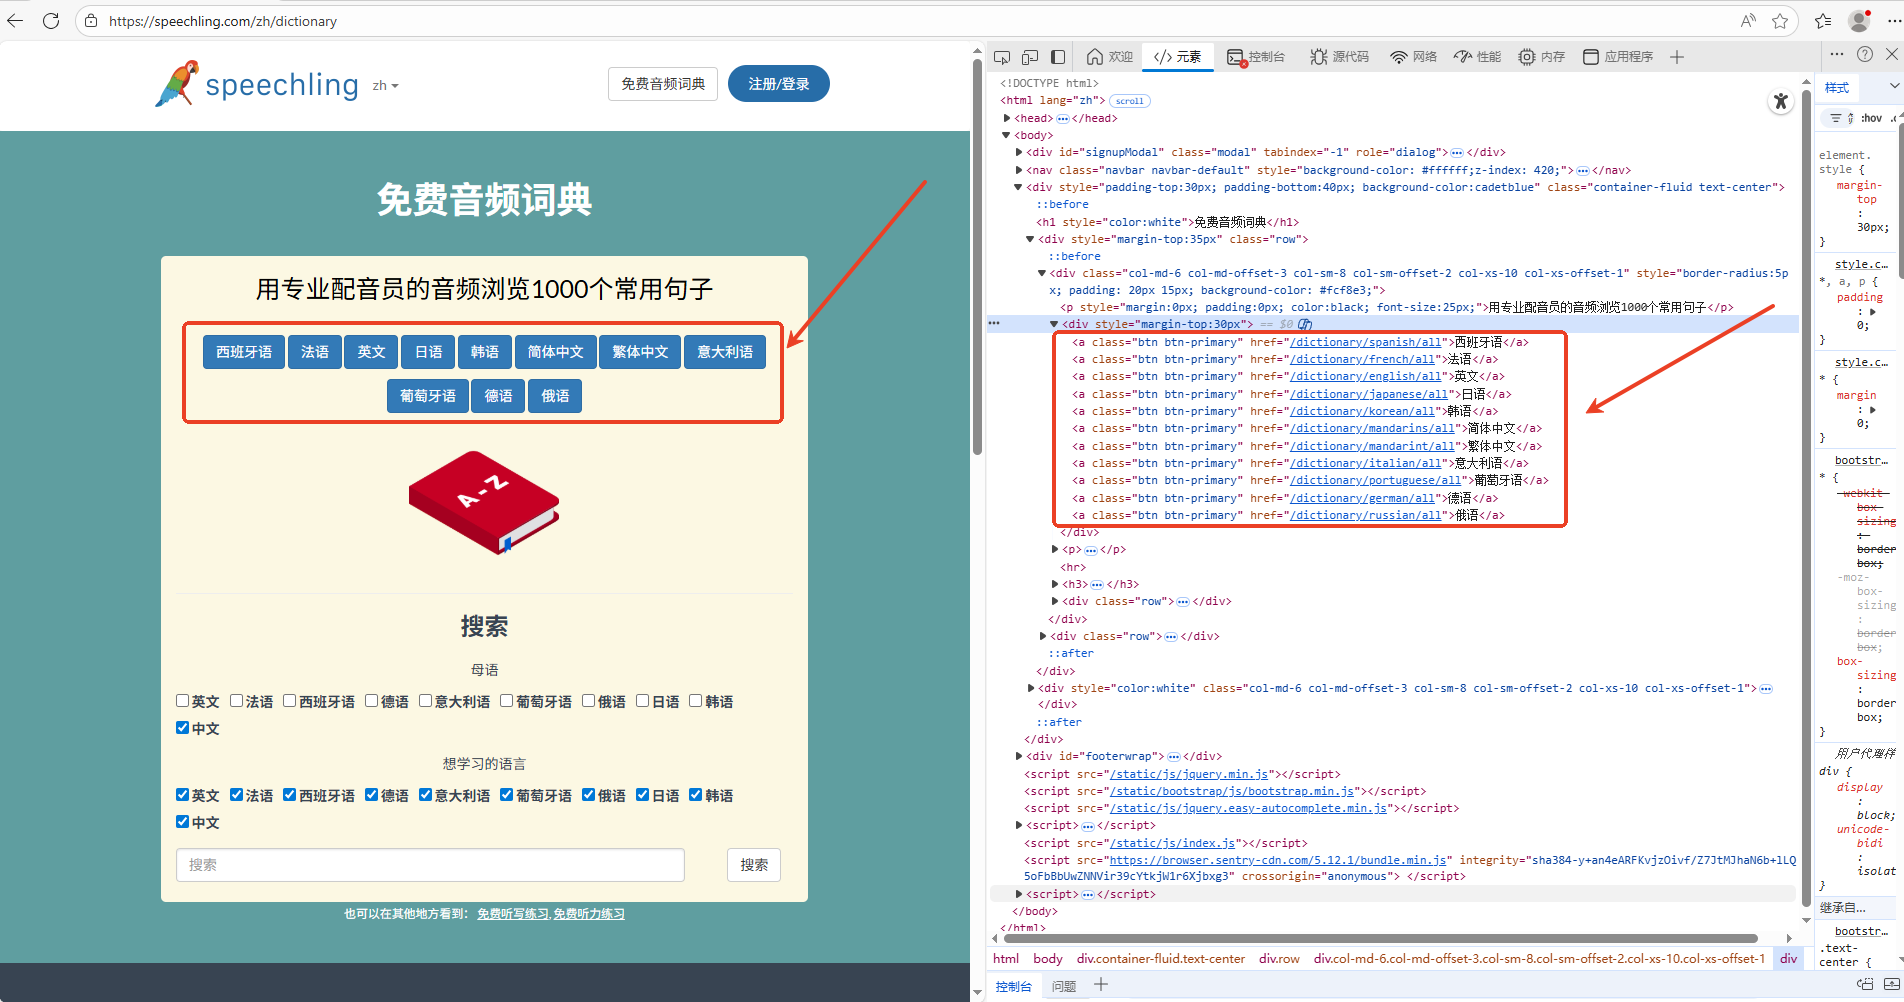The width and height of the screenshot is (1904, 1002).
Task: Reload the page with the refresh icon
Action: [x=51, y=20]
